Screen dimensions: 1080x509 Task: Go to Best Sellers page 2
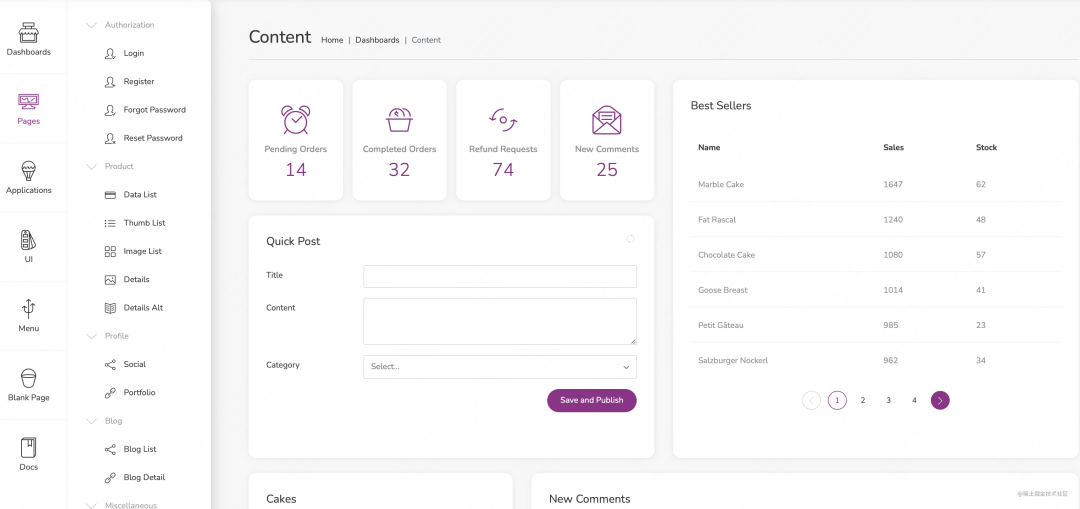pos(863,400)
